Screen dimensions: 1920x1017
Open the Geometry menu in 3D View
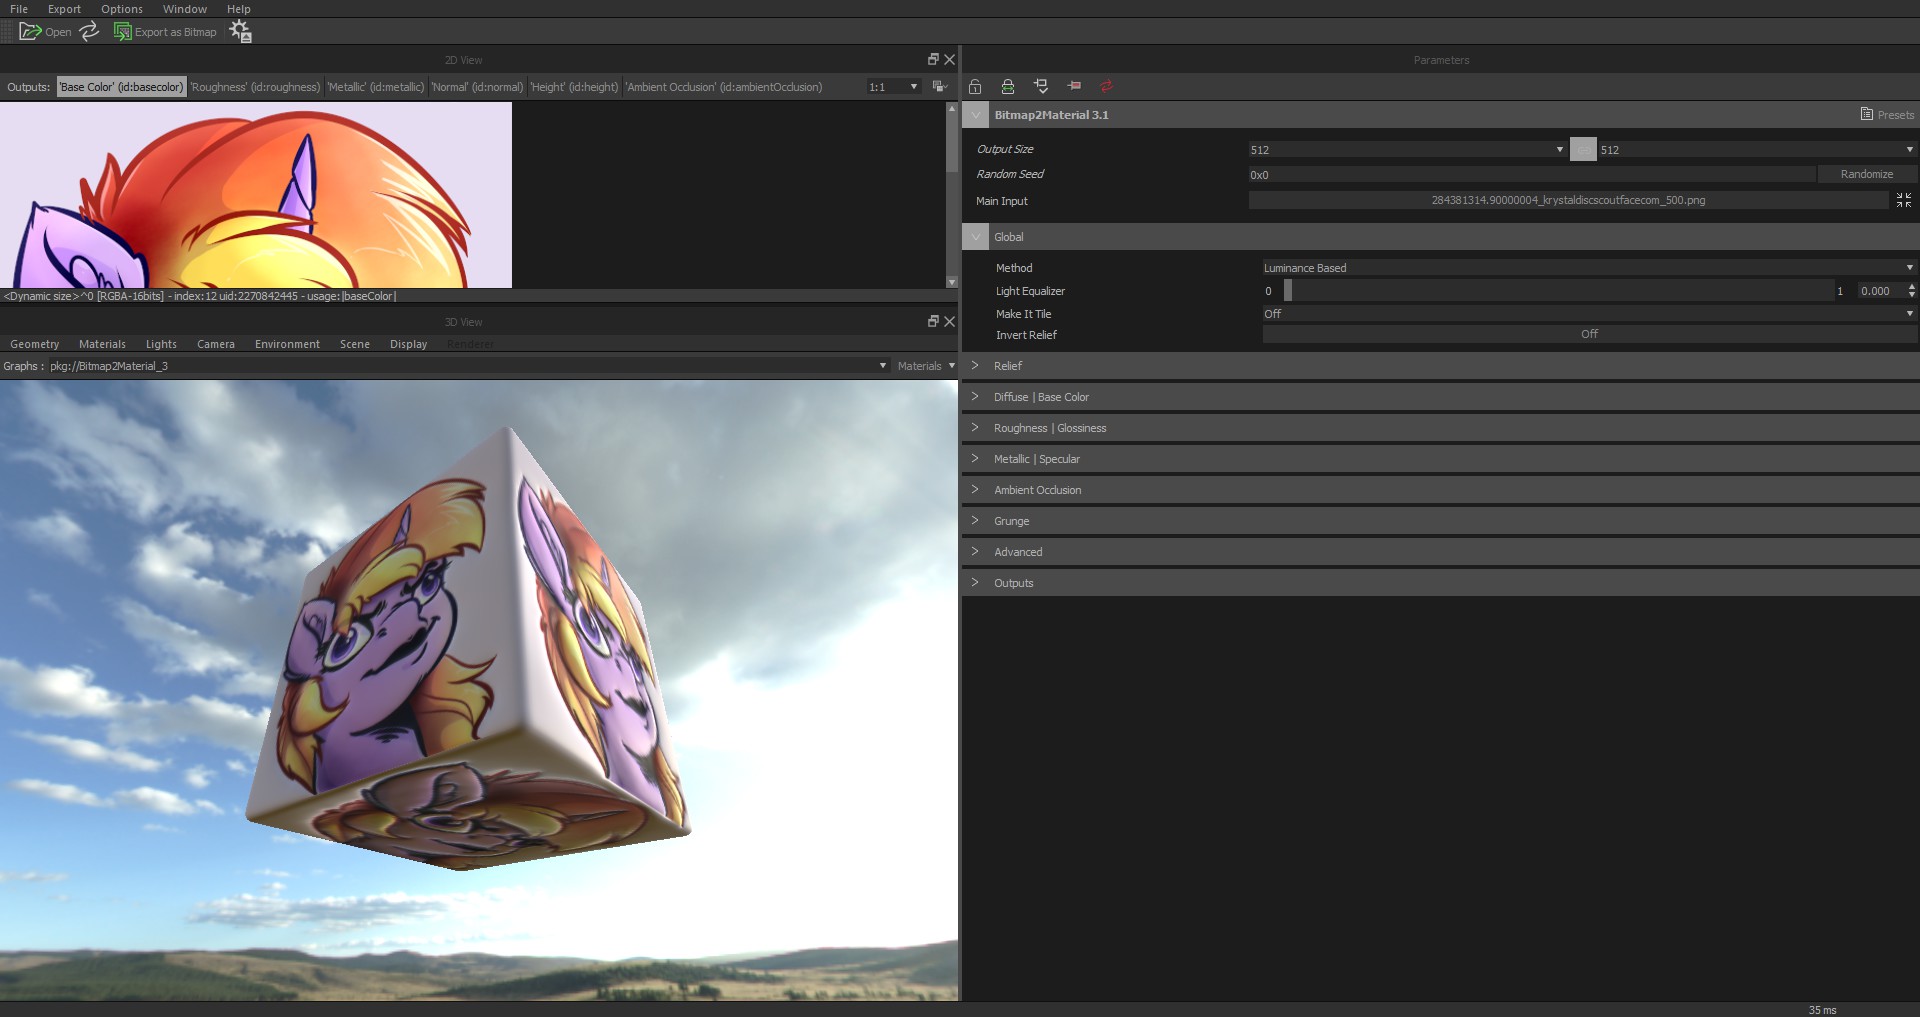35,344
